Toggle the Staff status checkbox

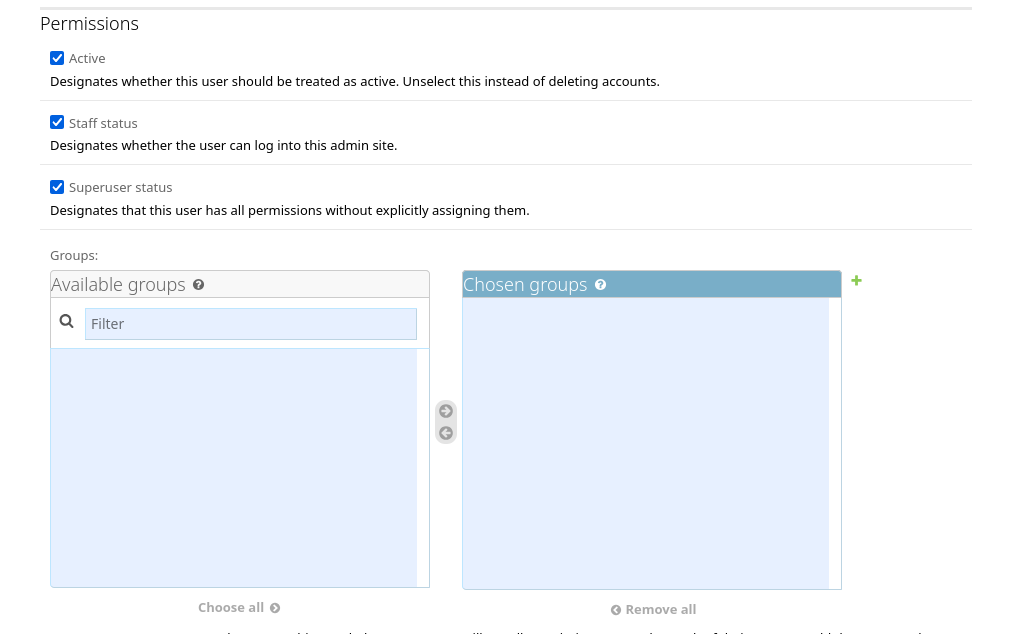point(57,122)
